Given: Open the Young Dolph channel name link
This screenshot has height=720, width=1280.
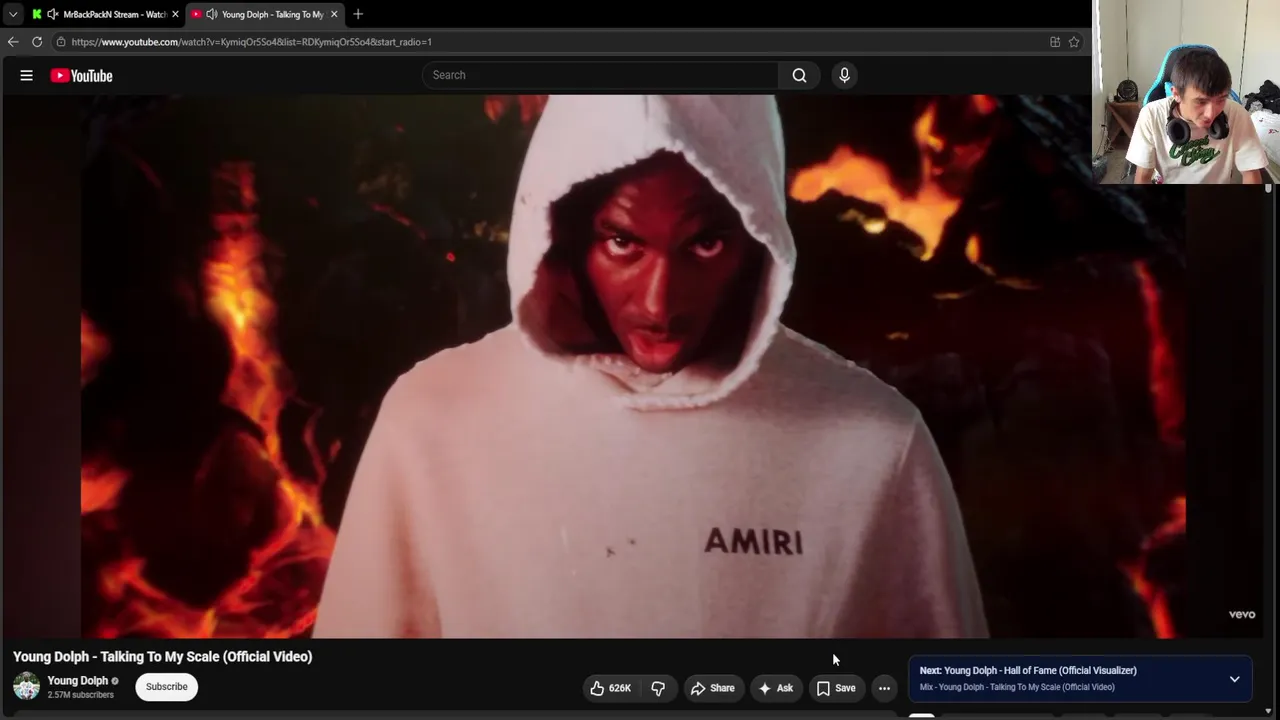Looking at the screenshot, I should [78, 681].
